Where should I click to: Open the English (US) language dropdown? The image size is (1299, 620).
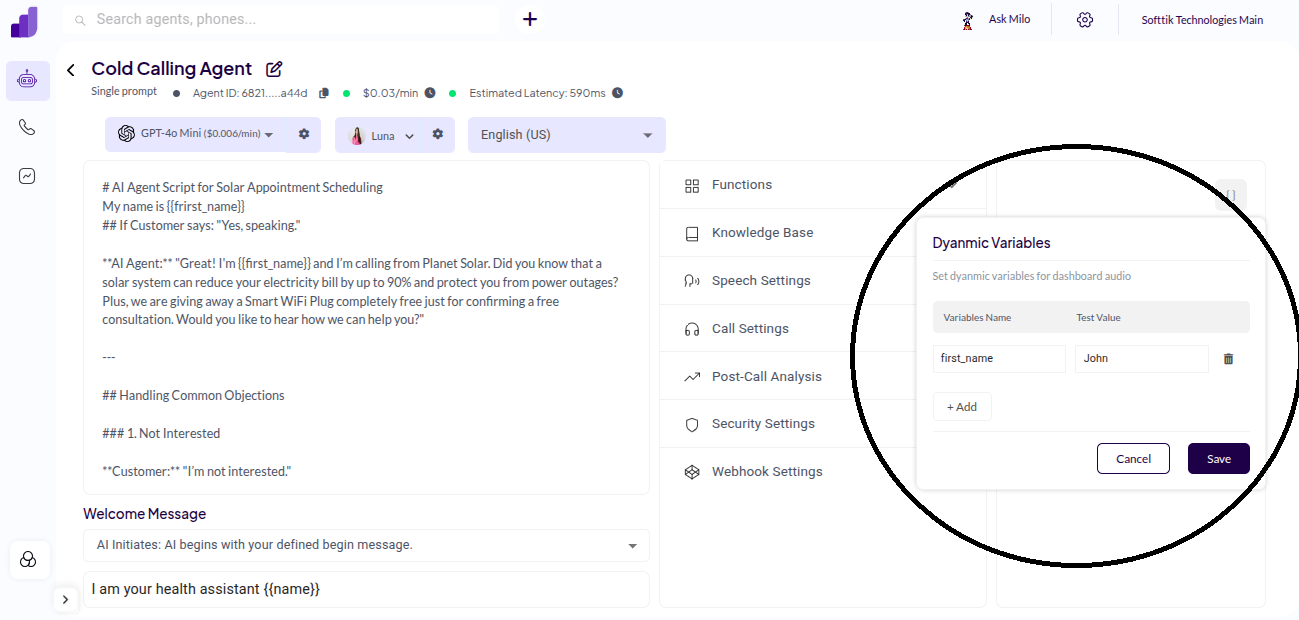point(567,135)
